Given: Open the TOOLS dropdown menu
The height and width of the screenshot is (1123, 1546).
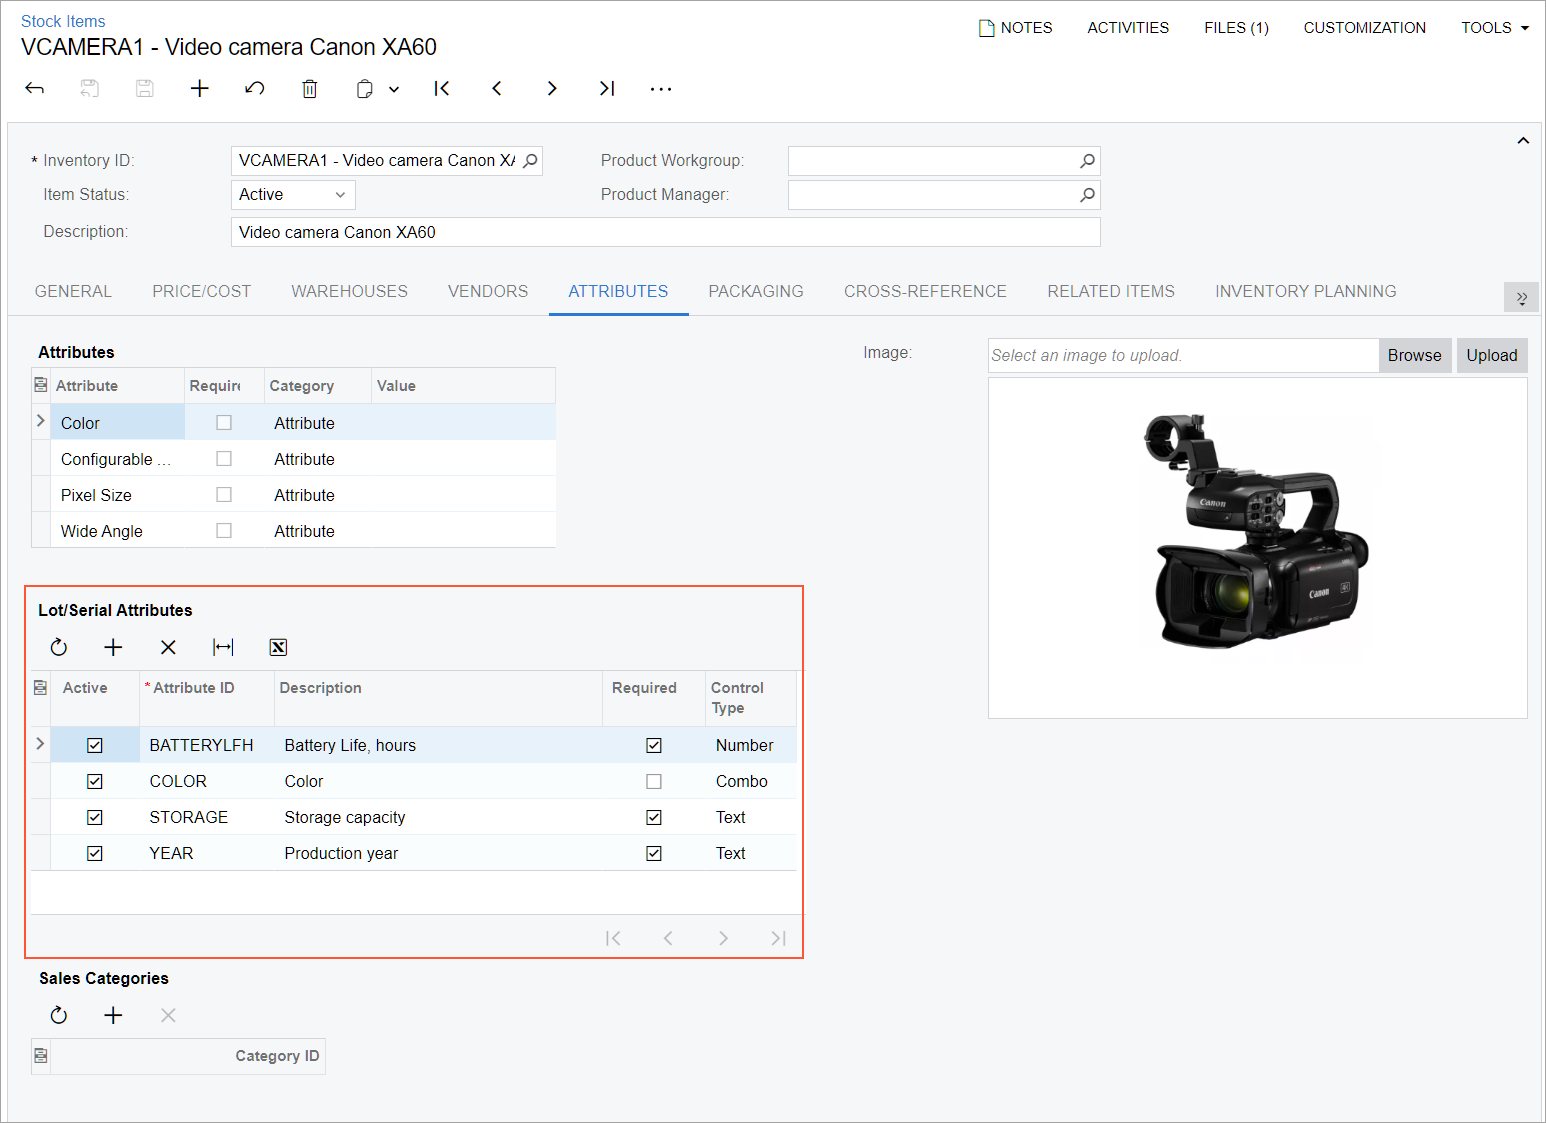Looking at the screenshot, I should 1495,28.
